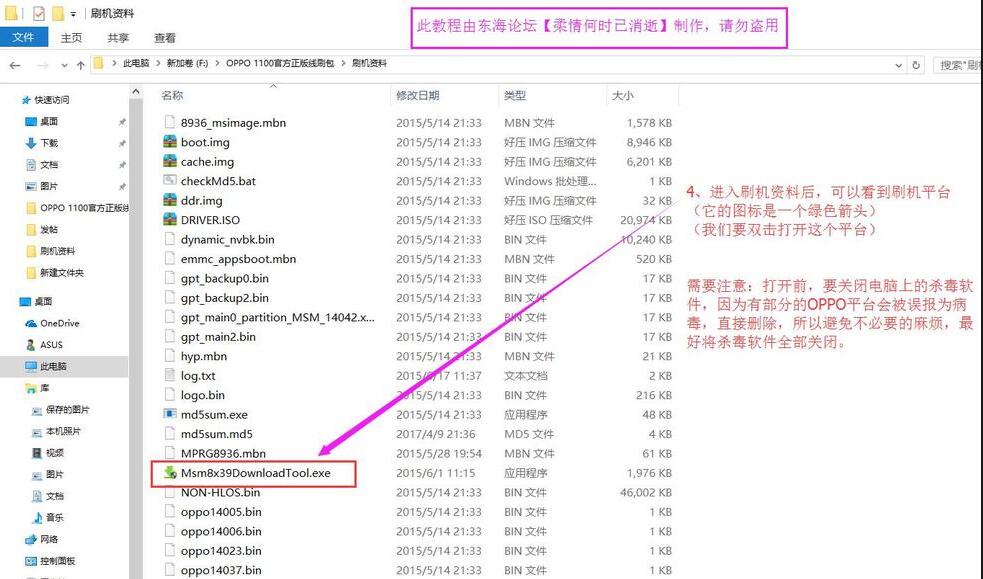Select the file gpt_backup2.bin

[x=224, y=298]
